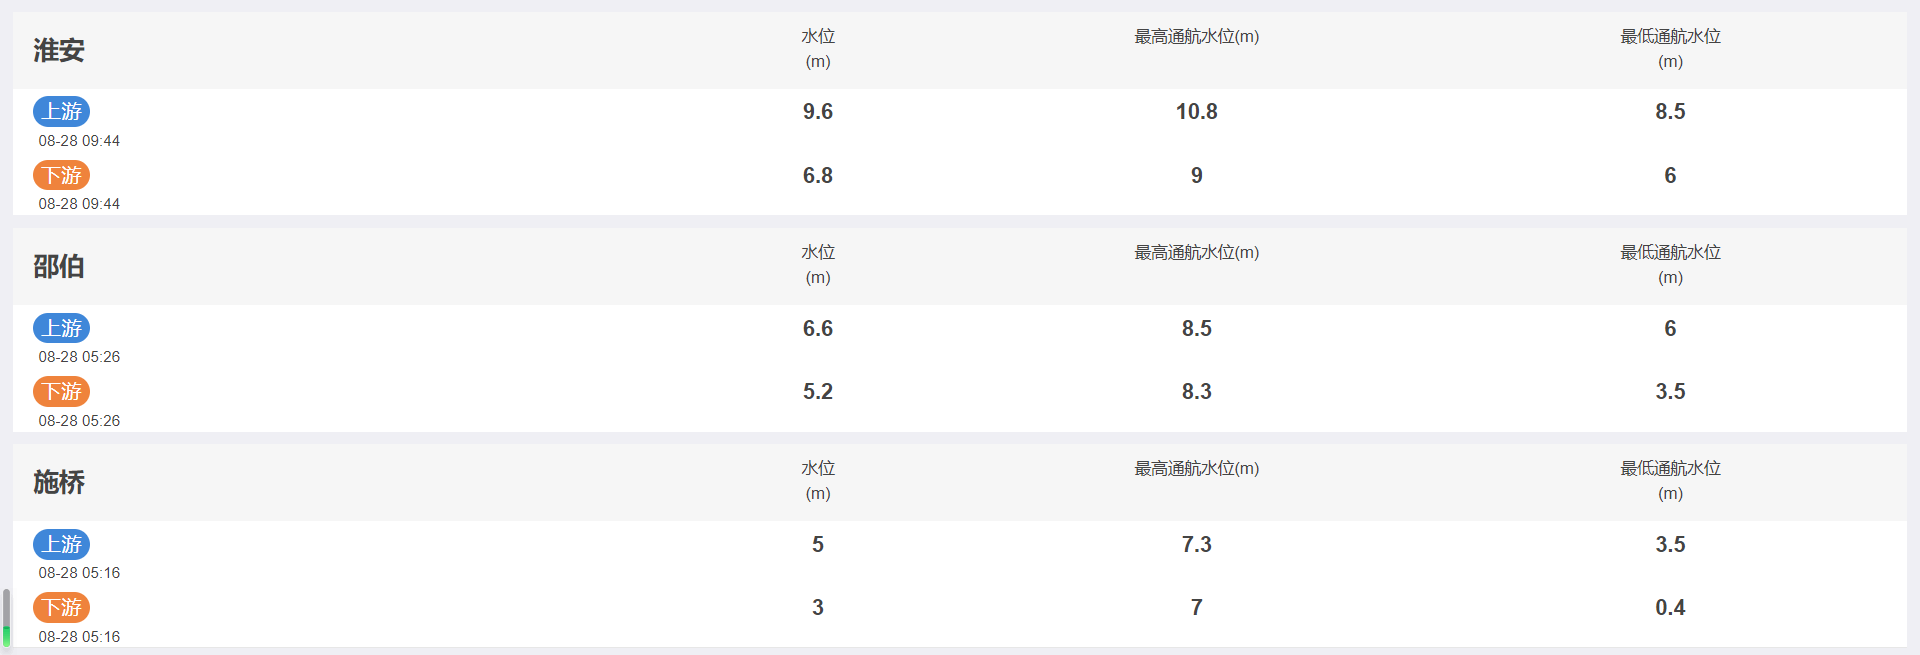Viewport: 1920px width, 655px height.
Task: Click the orange 下游 badge under 施桥
Action: pyautogui.click(x=62, y=607)
